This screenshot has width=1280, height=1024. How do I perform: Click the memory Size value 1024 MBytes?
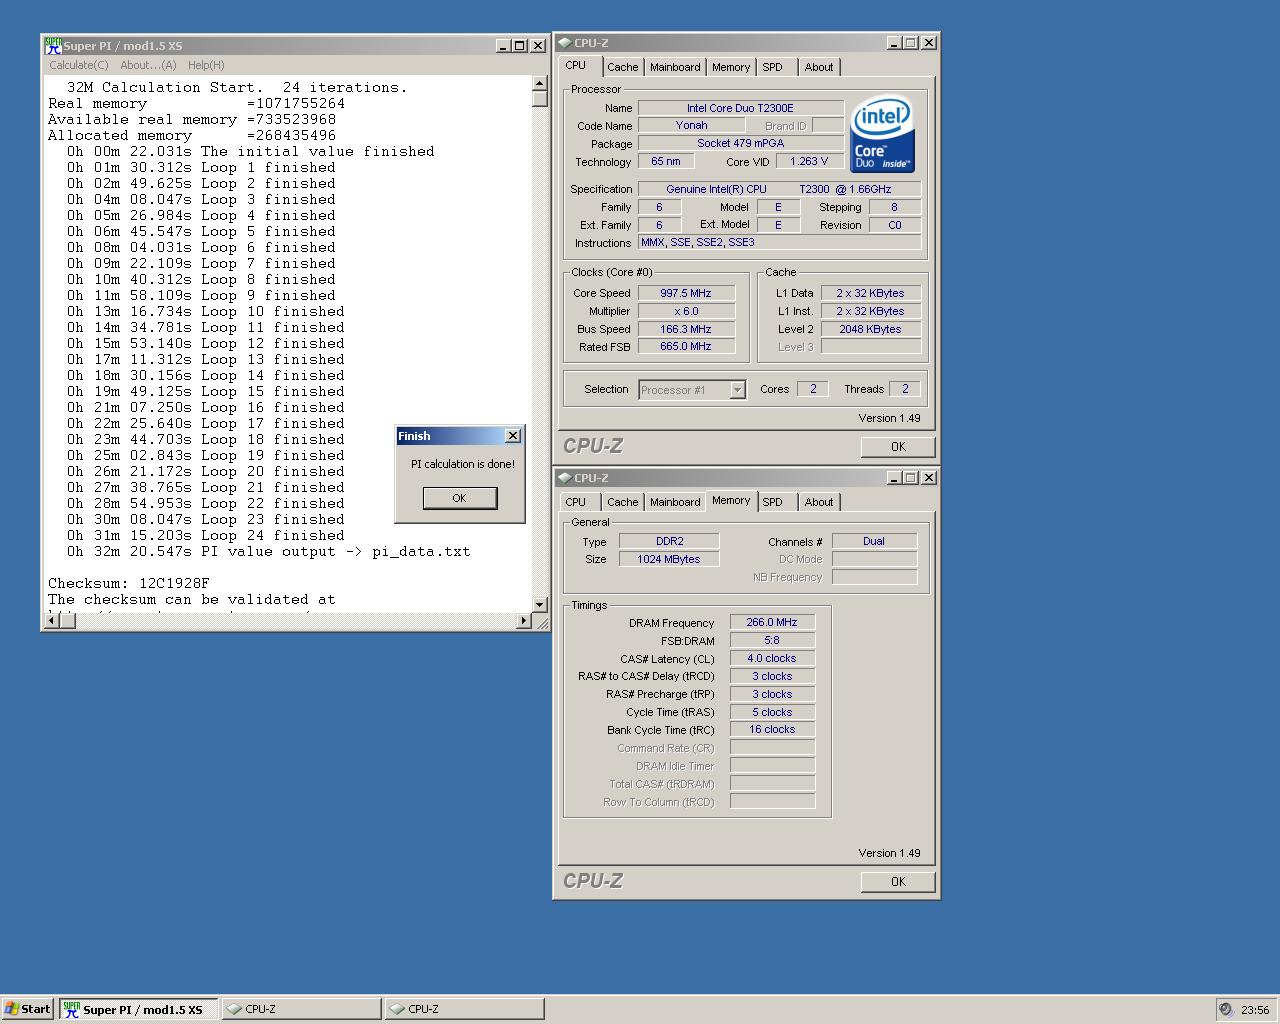(669, 559)
